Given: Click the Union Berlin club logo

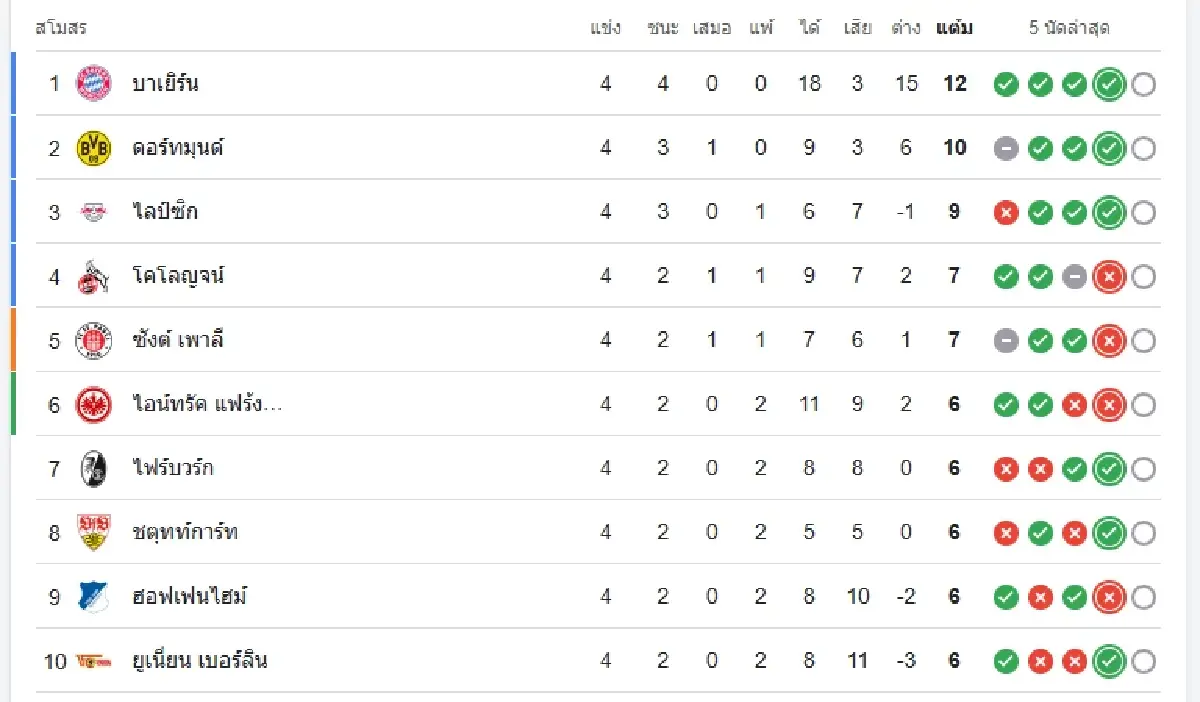Looking at the screenshot, I should click(x=94, y=661).
